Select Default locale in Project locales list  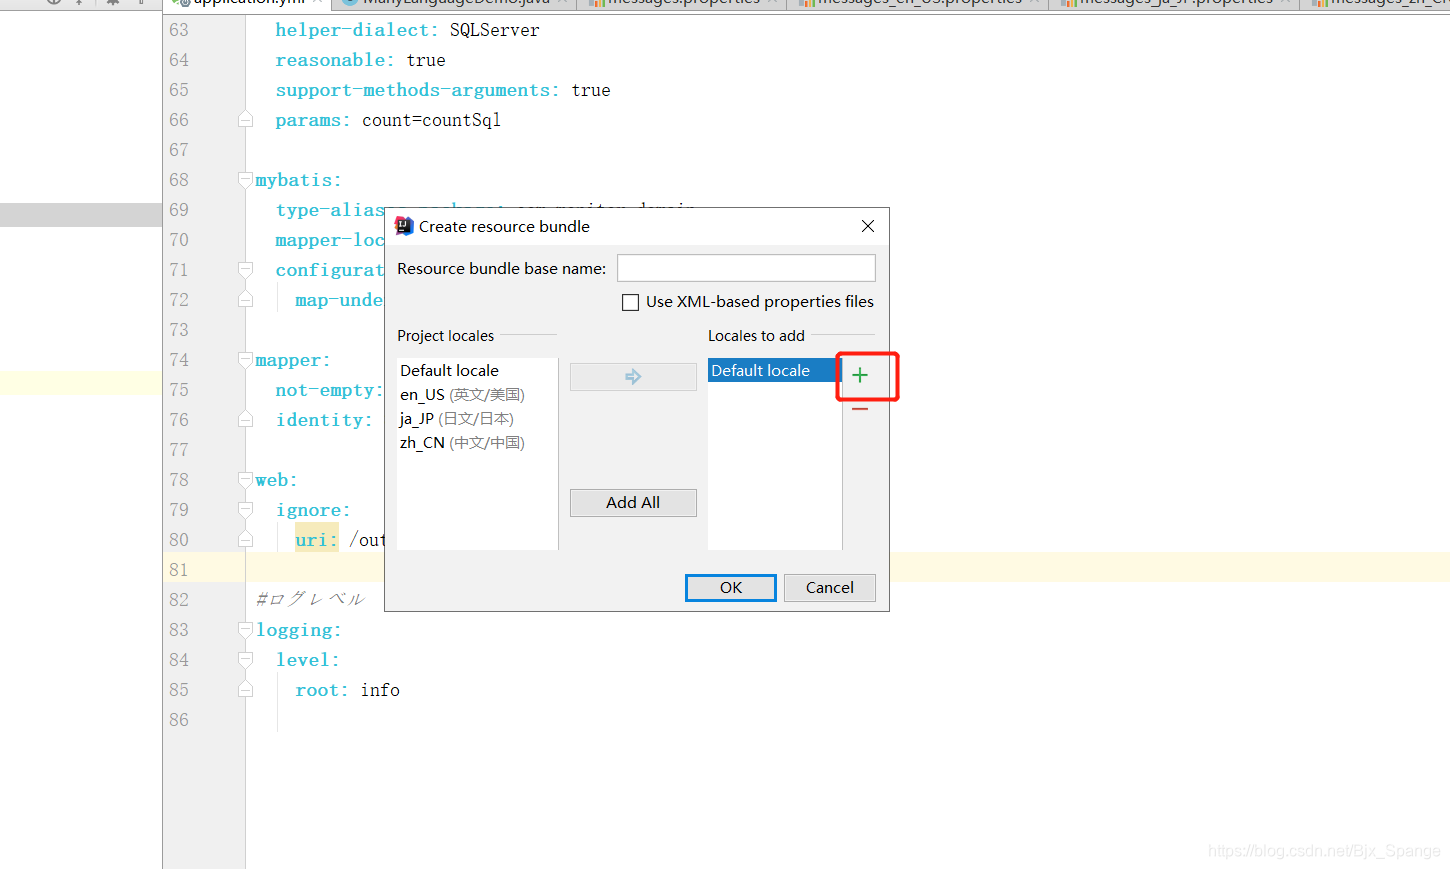449,371
